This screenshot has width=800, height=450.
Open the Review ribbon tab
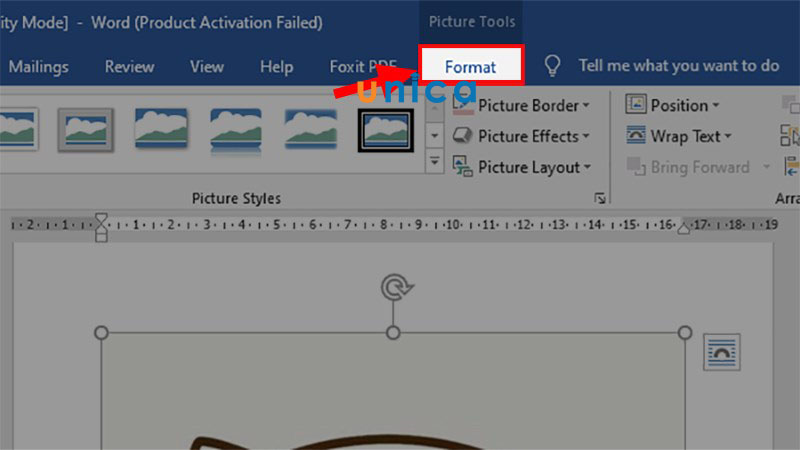130,66
